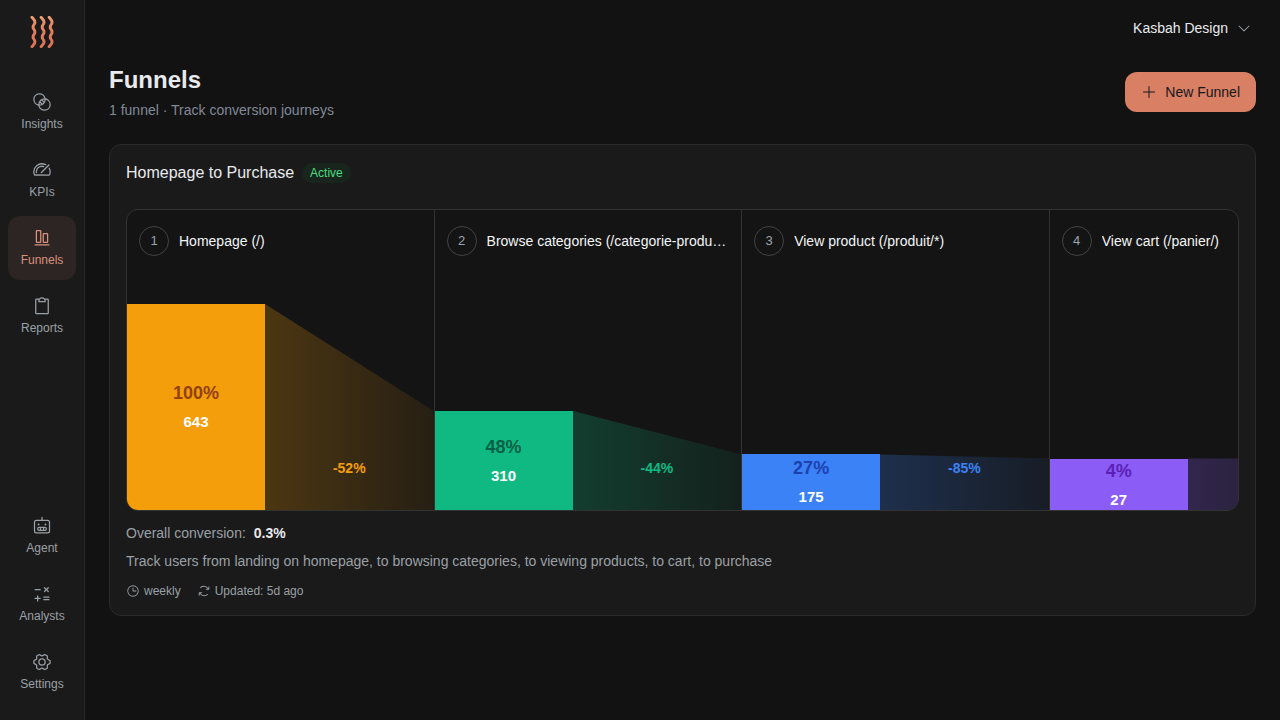This screenshot has height=720, width=1280.
Task: Click the weekly schedule label
Action: tap(162, 590)
